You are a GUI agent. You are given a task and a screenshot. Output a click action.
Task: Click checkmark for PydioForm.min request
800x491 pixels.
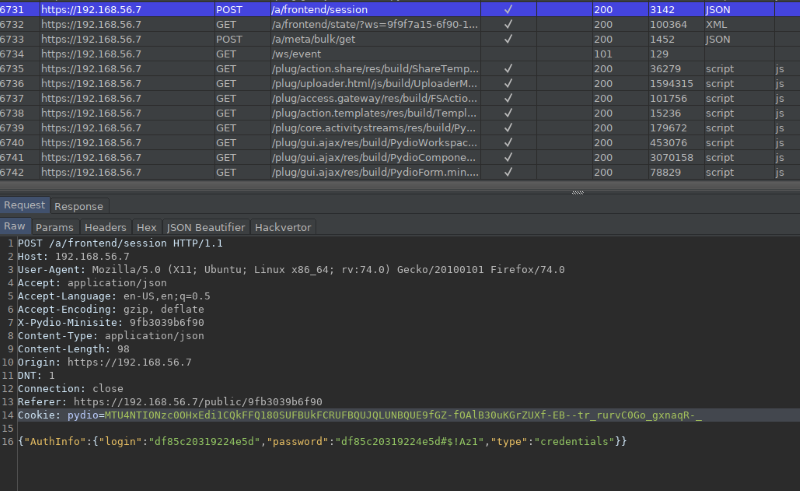pyautogui.click(x=508, y=172)
